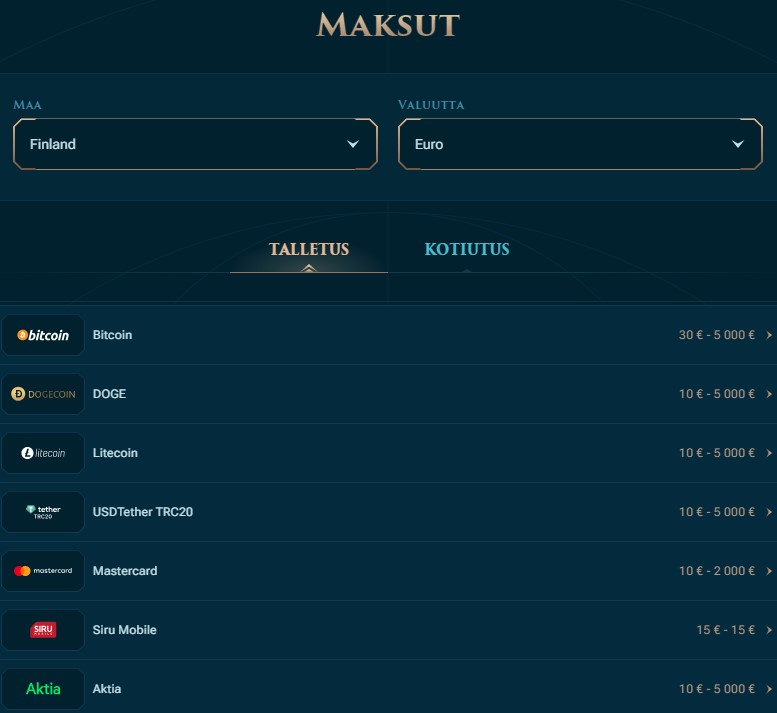Click the Siru Mobile logo icon
The width and height of the screenshot is (777, 713).
(x=43, y=630)
